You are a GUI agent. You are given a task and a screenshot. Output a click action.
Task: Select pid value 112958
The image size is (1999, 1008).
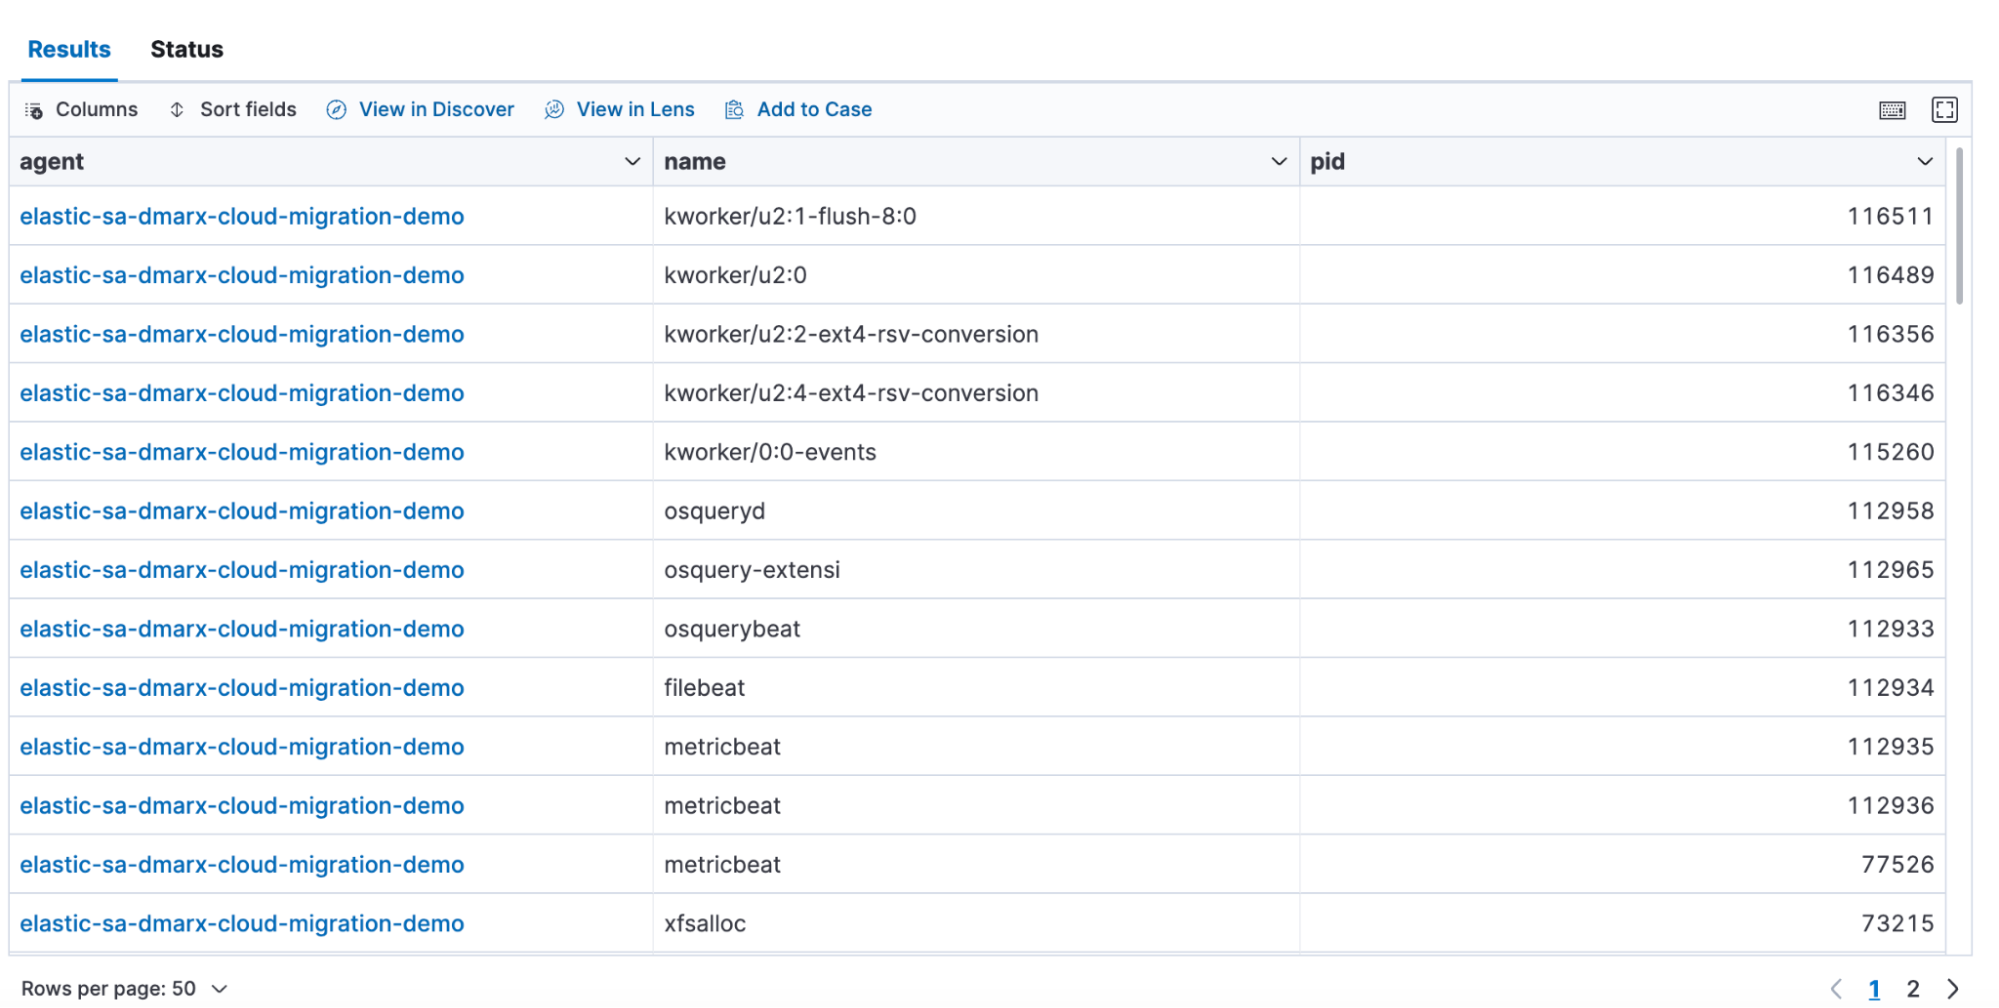[1890, 511]
